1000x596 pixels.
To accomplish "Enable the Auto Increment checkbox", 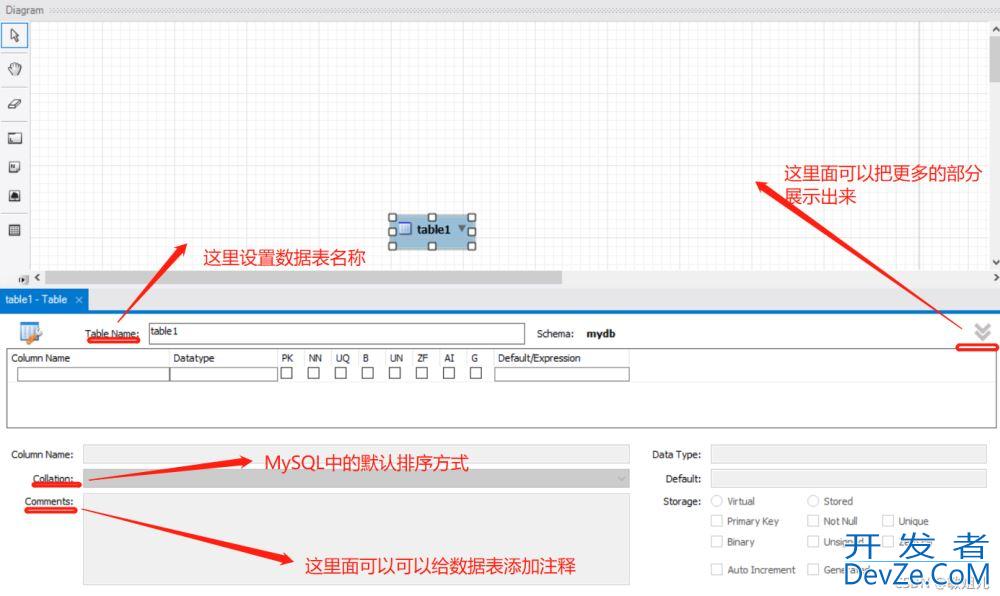I will coord(717,569).
